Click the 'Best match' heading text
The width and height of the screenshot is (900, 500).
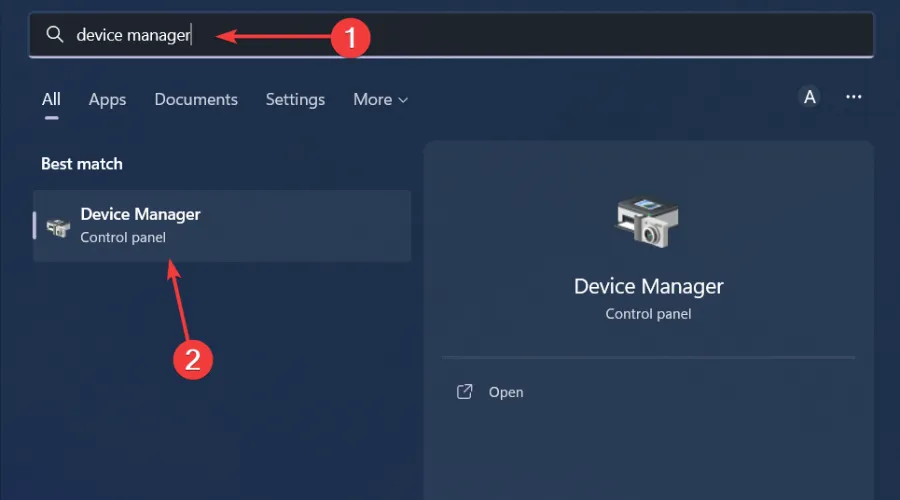click(82, 164)
